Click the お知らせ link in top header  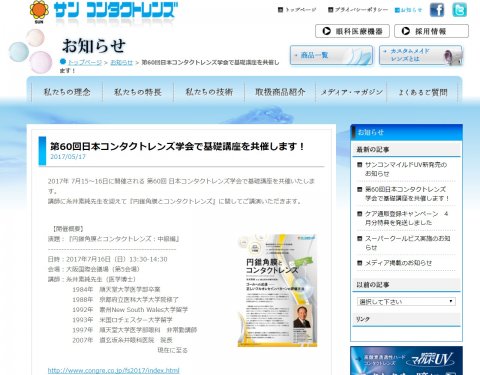click(x=409, y=10)
